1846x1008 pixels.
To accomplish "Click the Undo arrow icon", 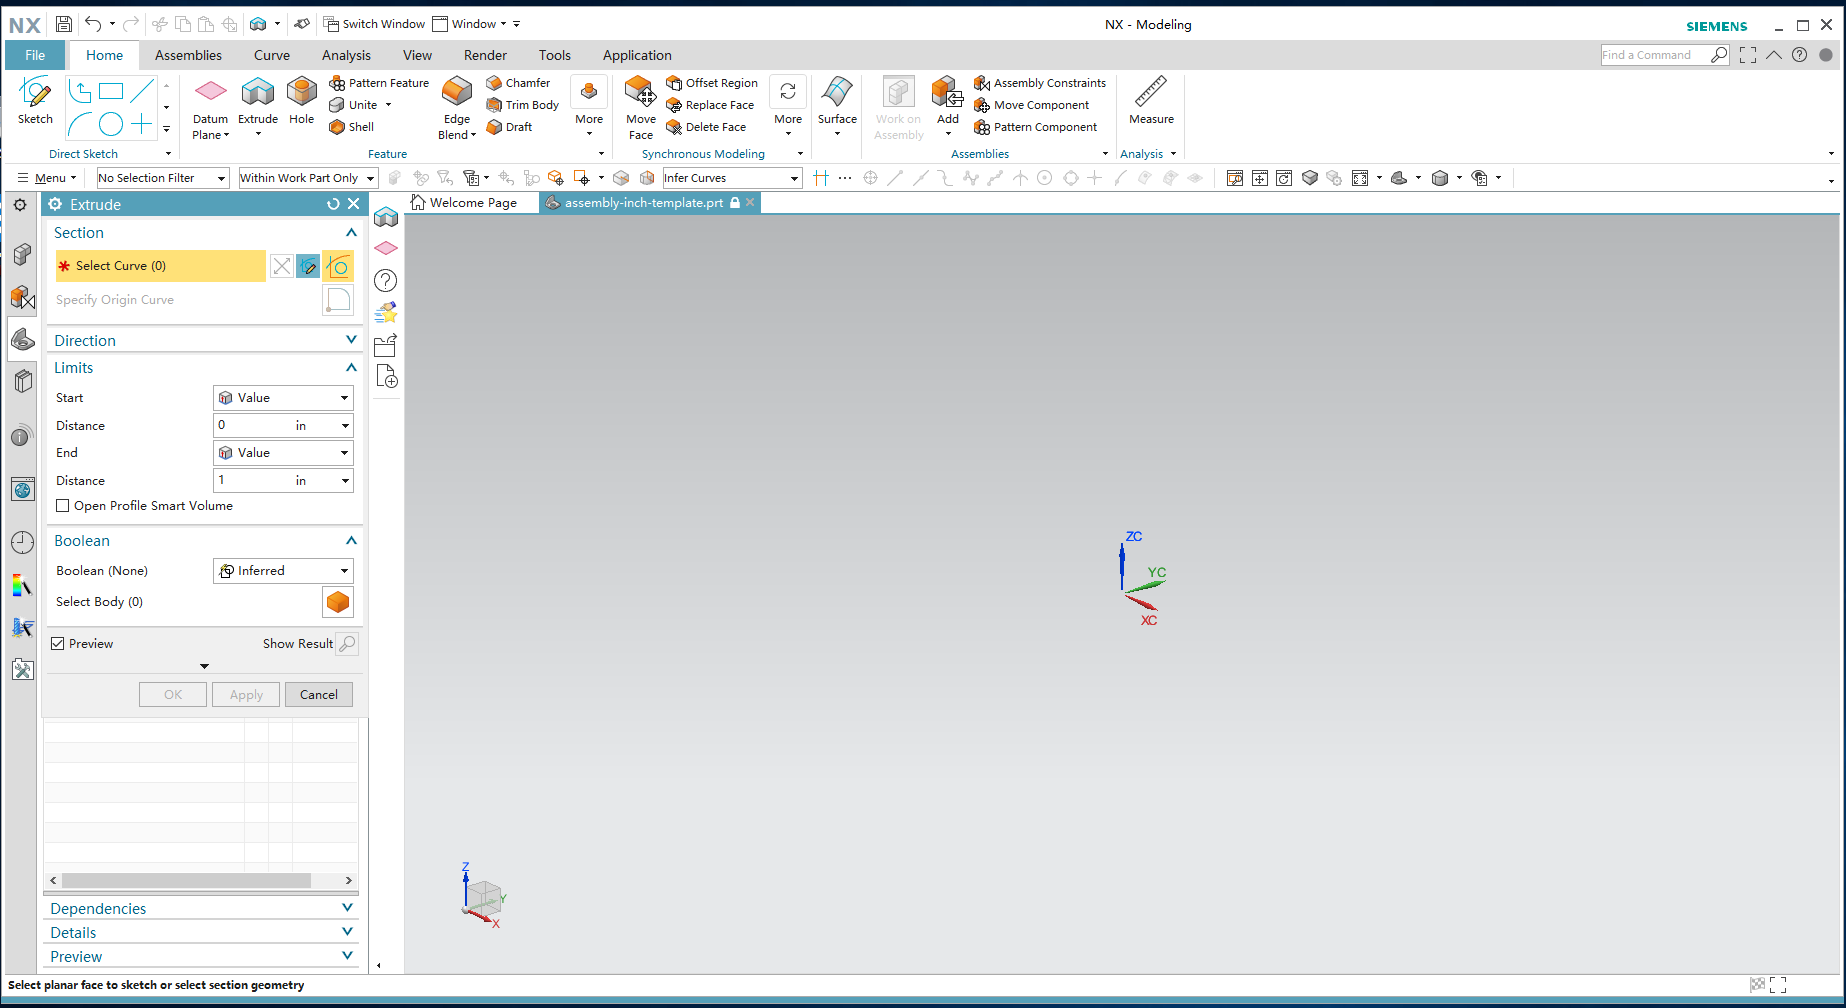I will [93, 24].
